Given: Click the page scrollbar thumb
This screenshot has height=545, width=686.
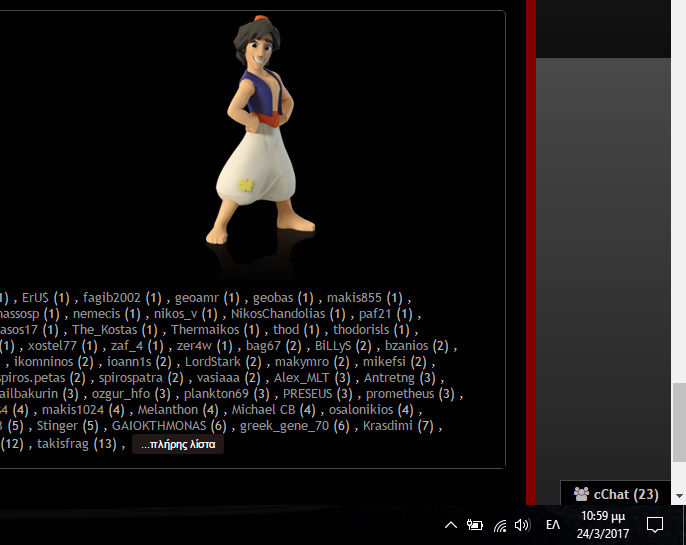Looking at the screenshot, I should [x=679, y=422].
